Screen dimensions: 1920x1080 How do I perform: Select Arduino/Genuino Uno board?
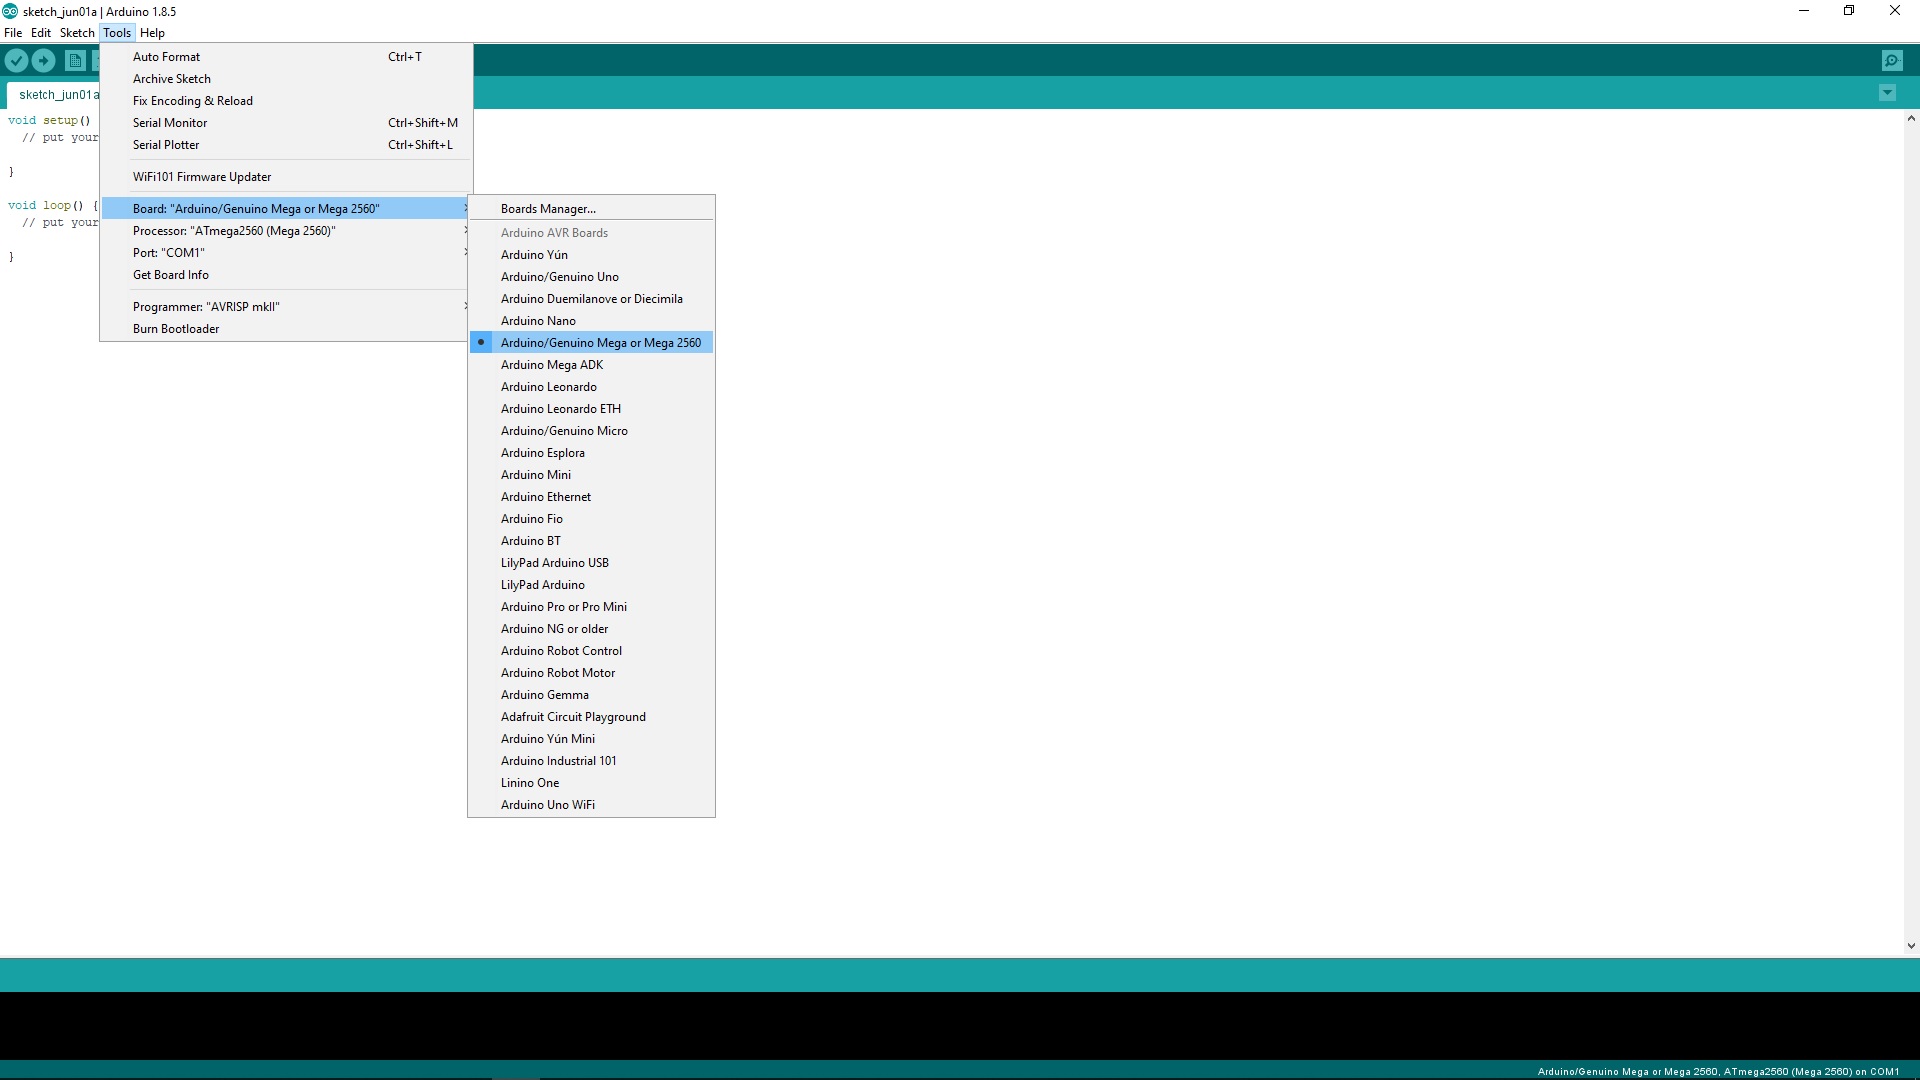pos(591,277)
